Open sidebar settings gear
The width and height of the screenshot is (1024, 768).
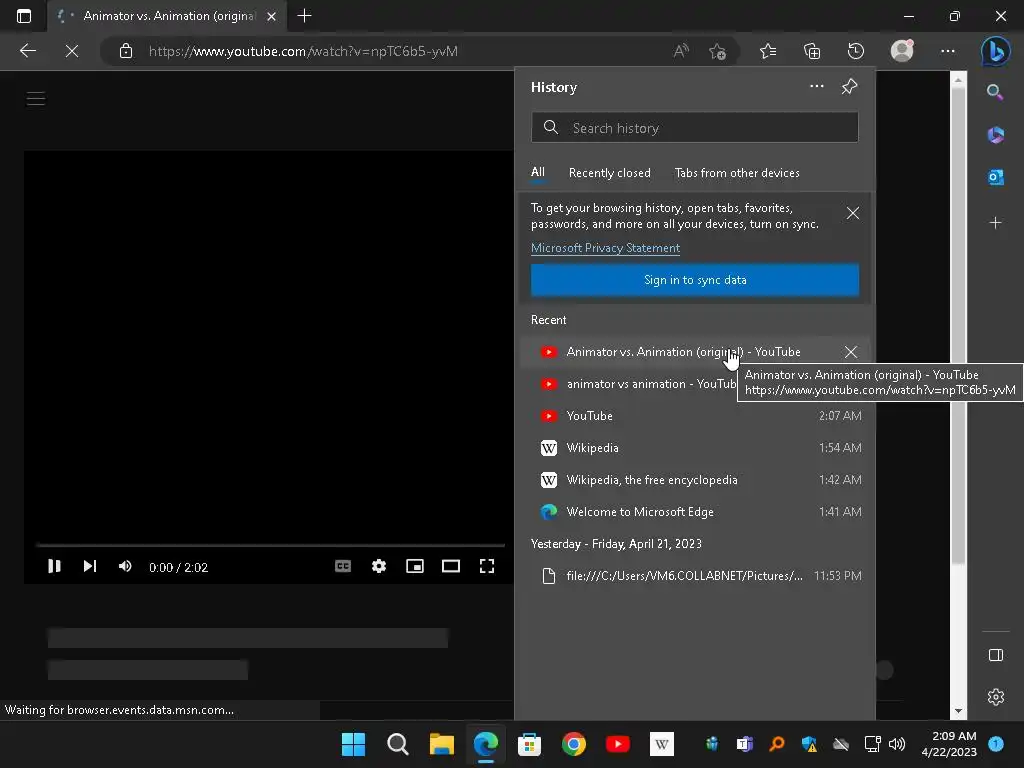(x=995, y=697)
